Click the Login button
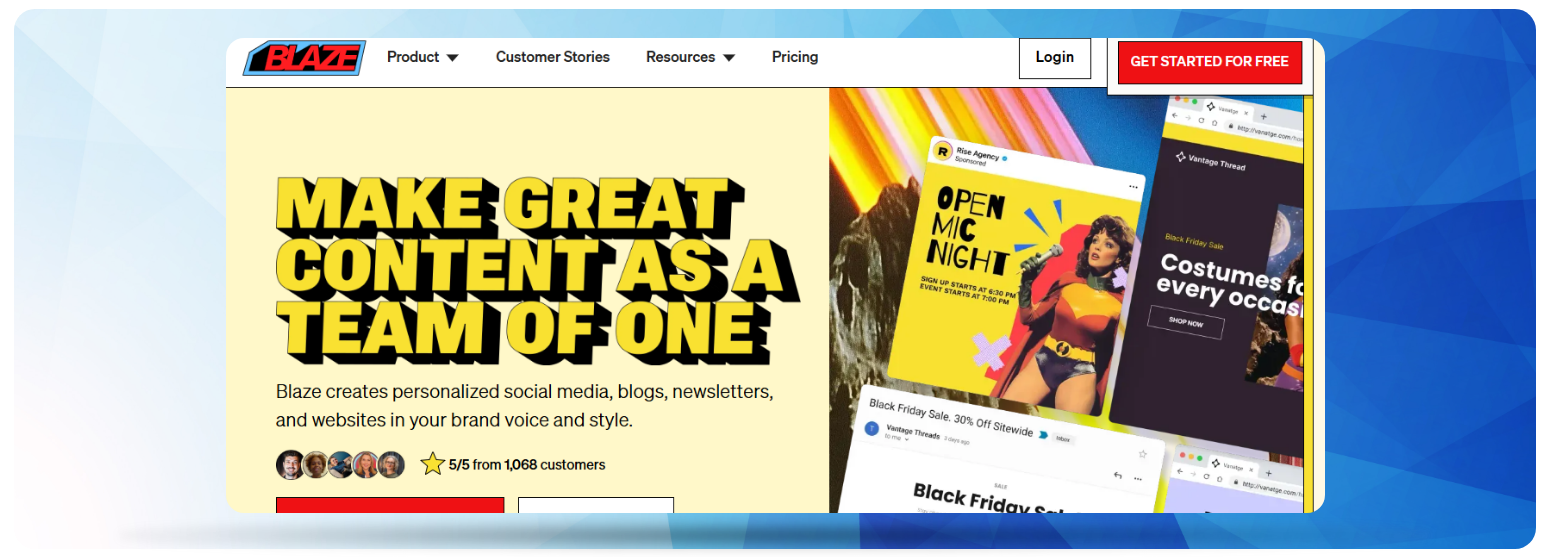1550x557 pixels. [x=1054, y=58]
